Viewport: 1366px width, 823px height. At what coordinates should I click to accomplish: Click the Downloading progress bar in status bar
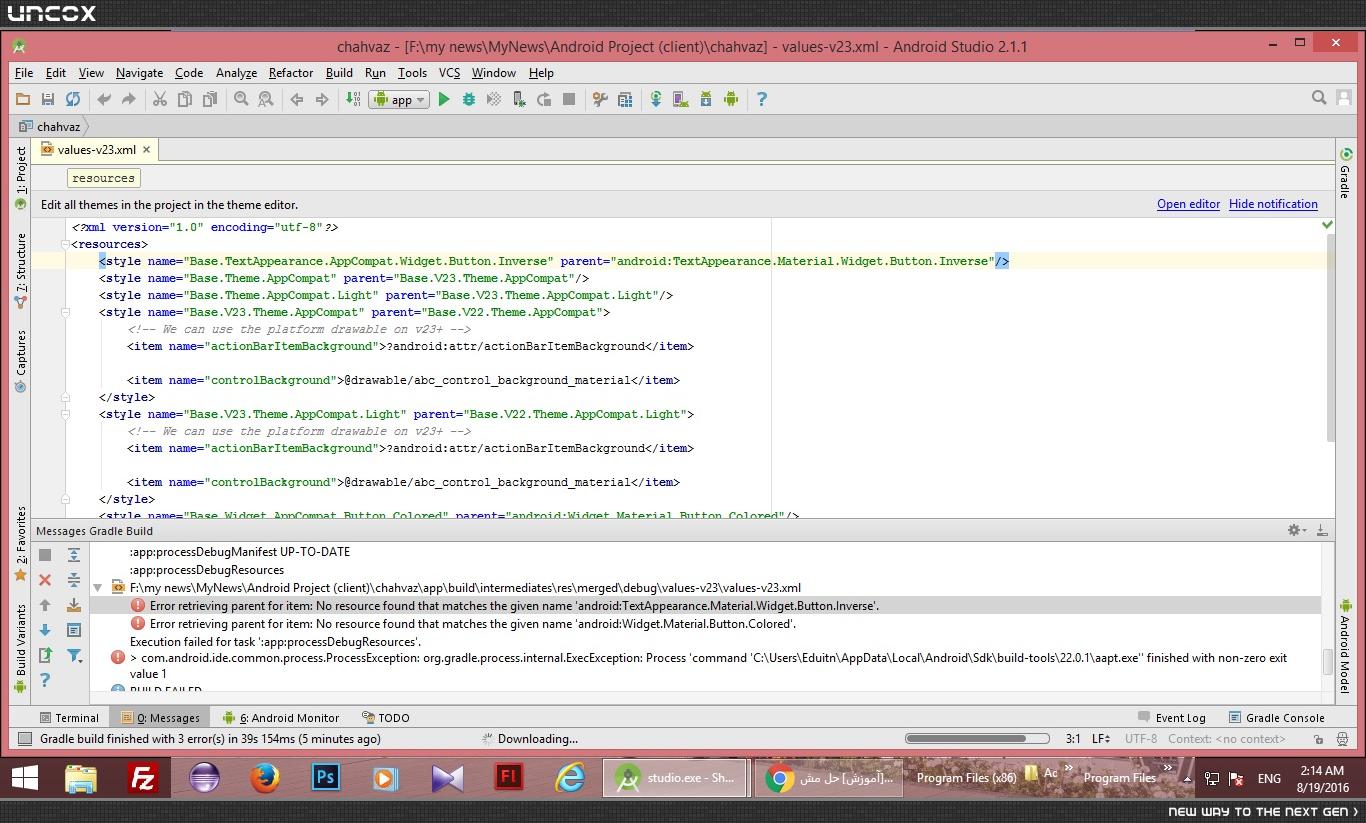pos(977,739)
